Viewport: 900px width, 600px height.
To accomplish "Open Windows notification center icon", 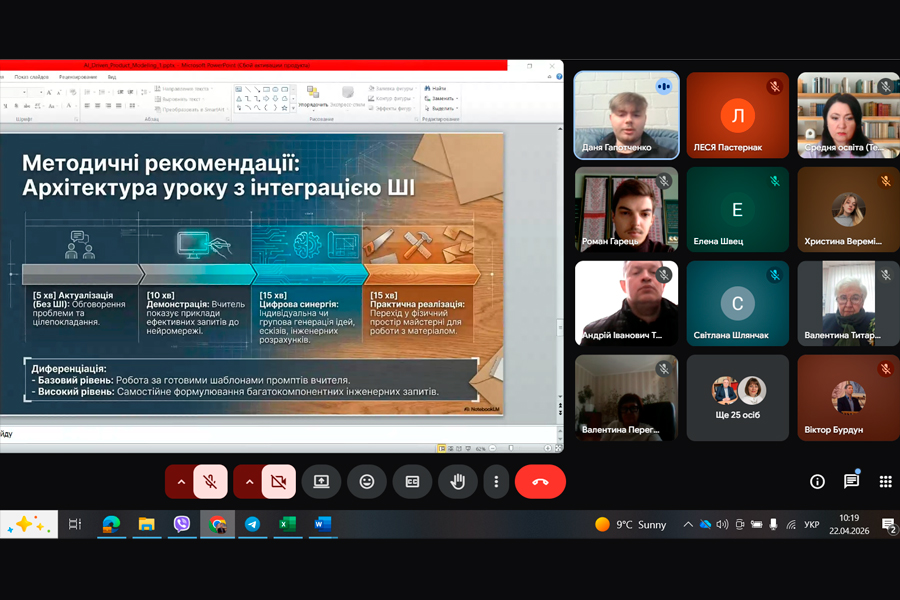I will pyautogui.click(x=889, y=525).
